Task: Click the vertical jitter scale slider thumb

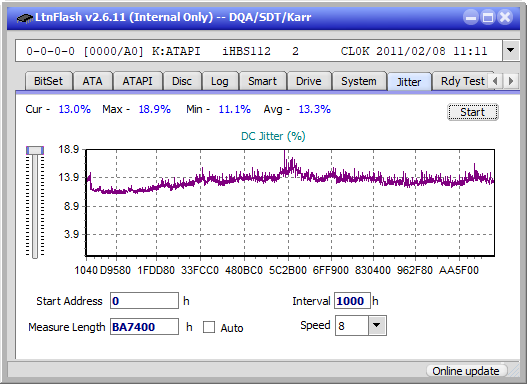Action: pos(35,150)
